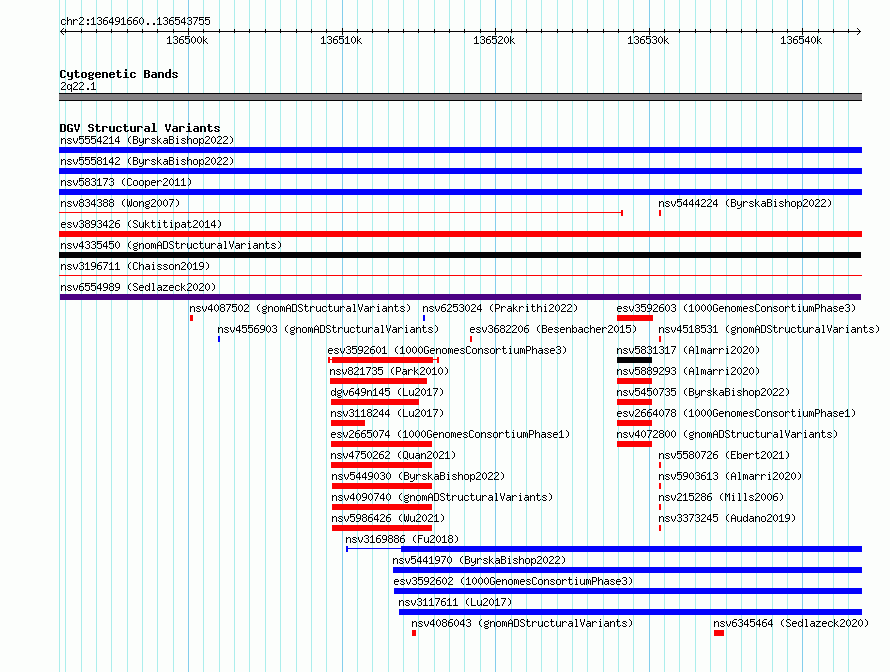Viewport: 890px width, 672px height.
Task: Click the 136510k ruler position
Action: pos(341,40)
